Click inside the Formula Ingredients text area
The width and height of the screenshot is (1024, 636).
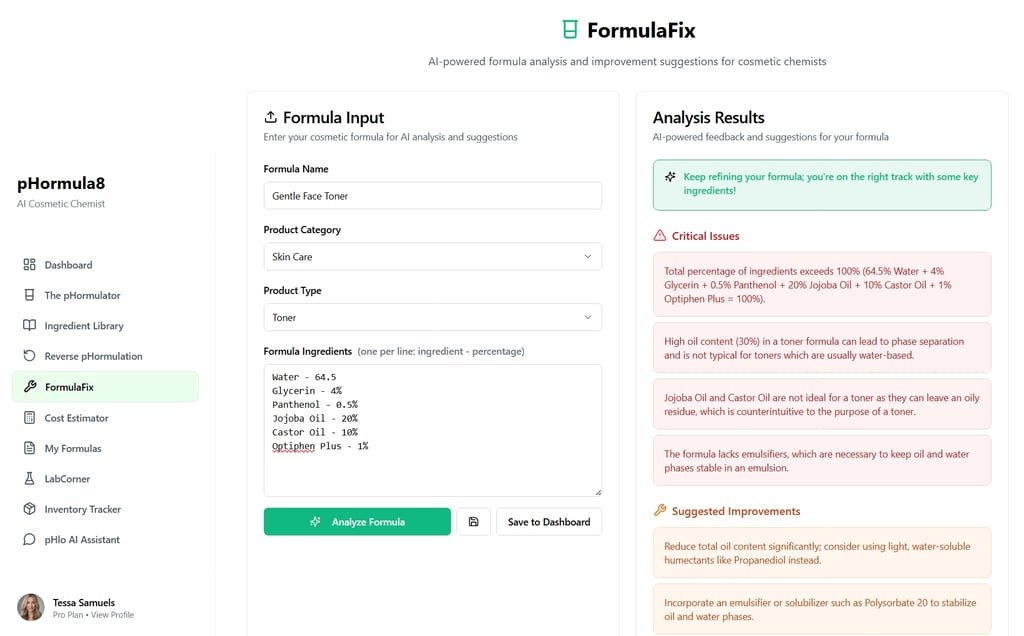coord(432,430)
